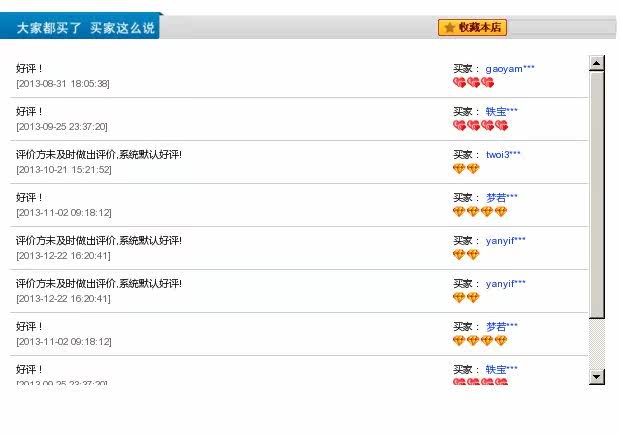Click the vertical scrollbar thumb

coord(596,194)
